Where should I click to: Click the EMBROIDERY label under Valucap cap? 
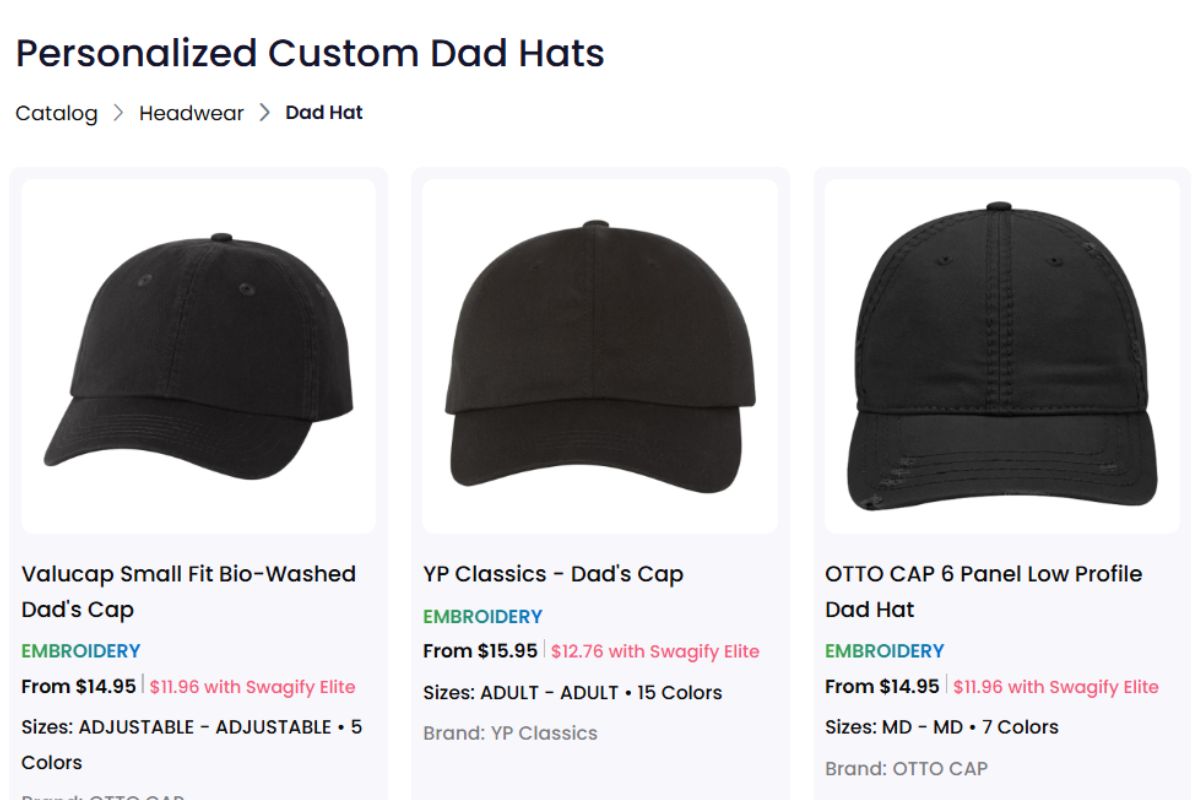81,651
